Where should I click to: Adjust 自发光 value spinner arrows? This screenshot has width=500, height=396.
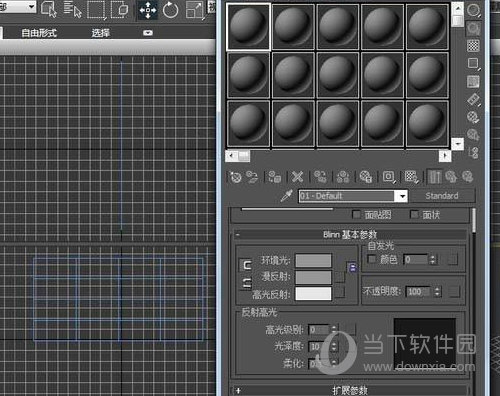click(432, 259)
